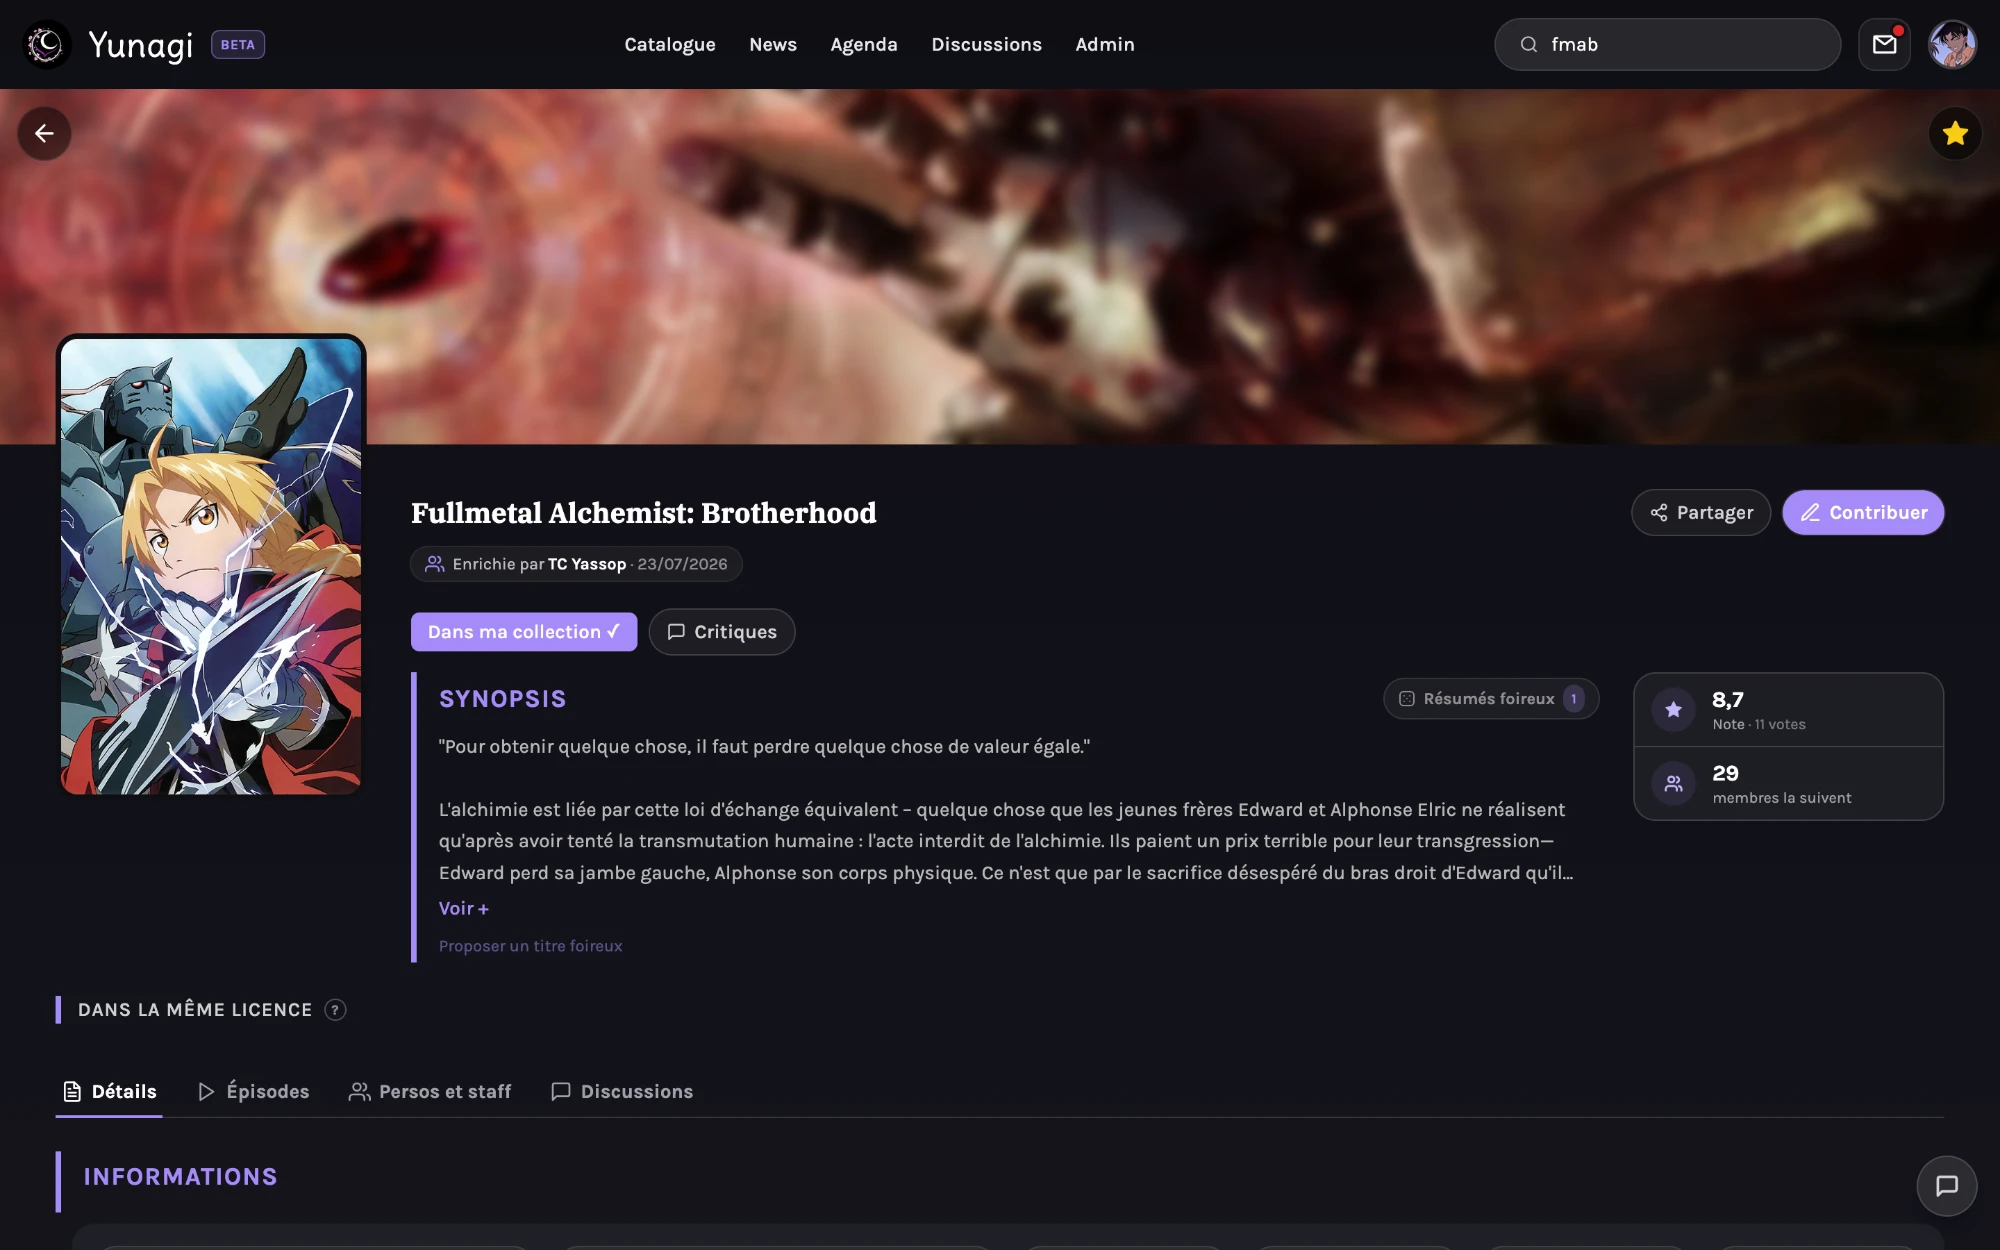Click the Yunagi site name
This screenshot has height=1250, width=2000.
(x=140, y=44)
